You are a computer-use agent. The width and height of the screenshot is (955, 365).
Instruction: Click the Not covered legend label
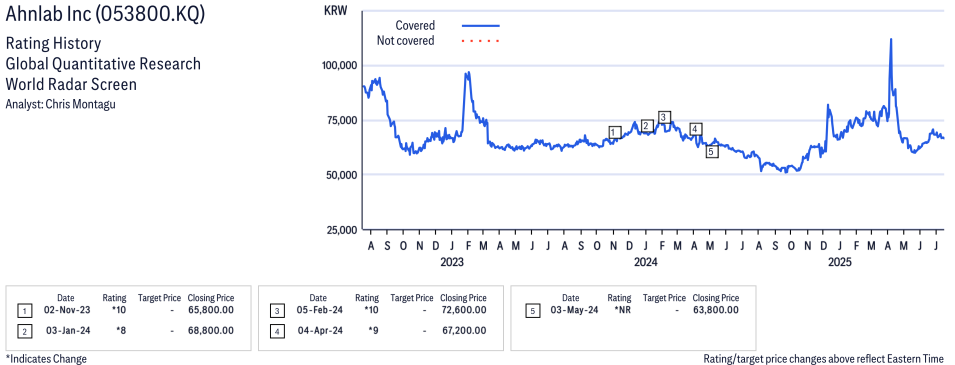pyautogui.click(x=406, y=41)
